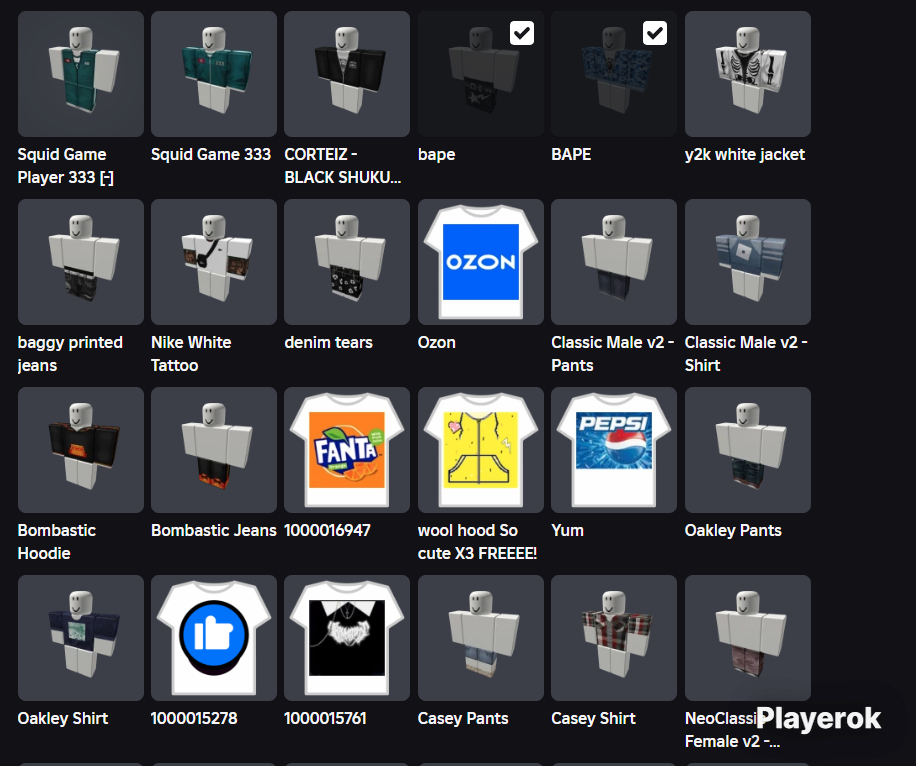Select the Oakley Shirt thumbnail
The width and height of the screenshot is (916, 766).
pos(81,638)
